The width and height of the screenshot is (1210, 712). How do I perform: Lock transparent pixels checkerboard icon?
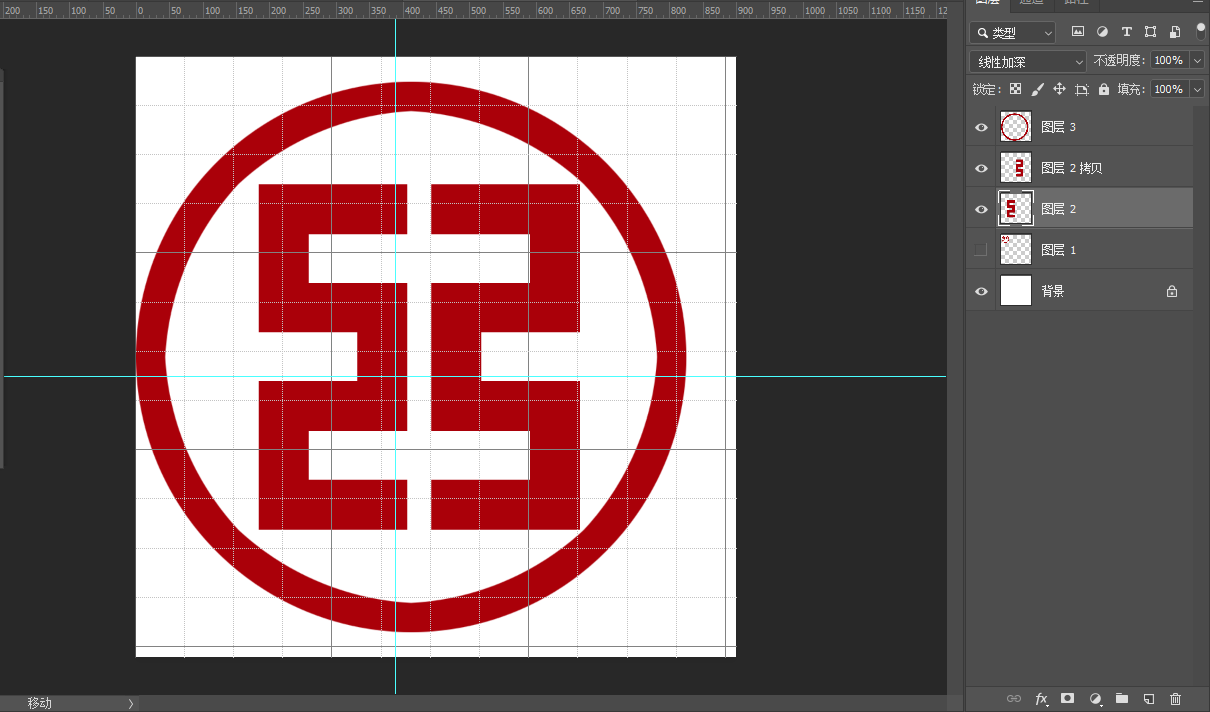(1016, 89)
